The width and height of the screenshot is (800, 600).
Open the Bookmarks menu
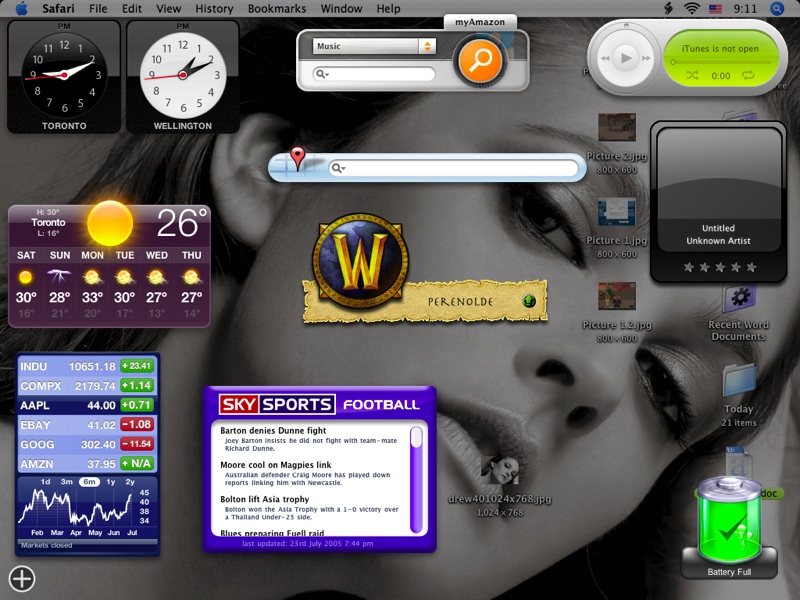click(x=277, y=8)
